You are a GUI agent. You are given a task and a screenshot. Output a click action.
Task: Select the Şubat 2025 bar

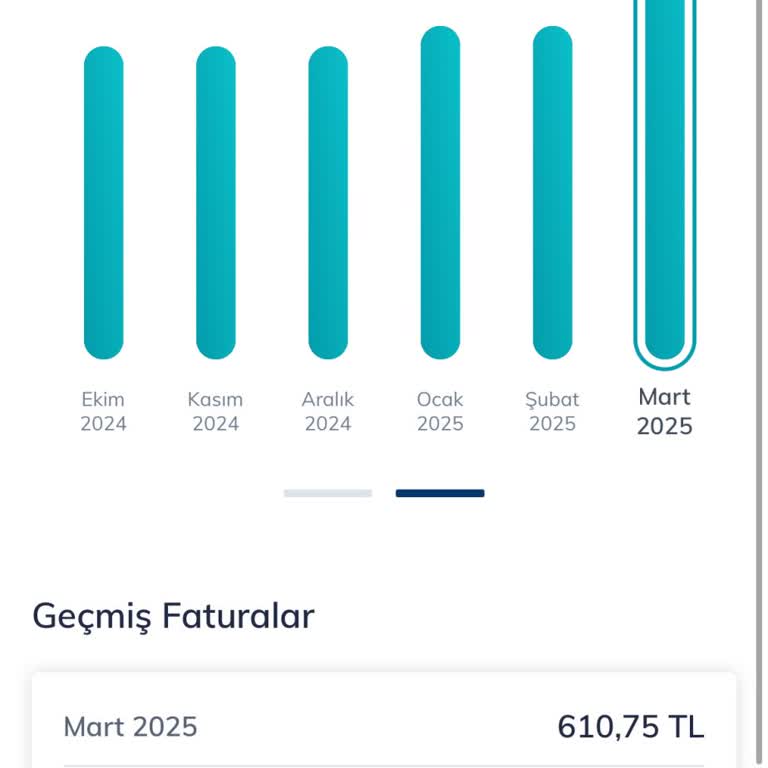click(552, 193)
